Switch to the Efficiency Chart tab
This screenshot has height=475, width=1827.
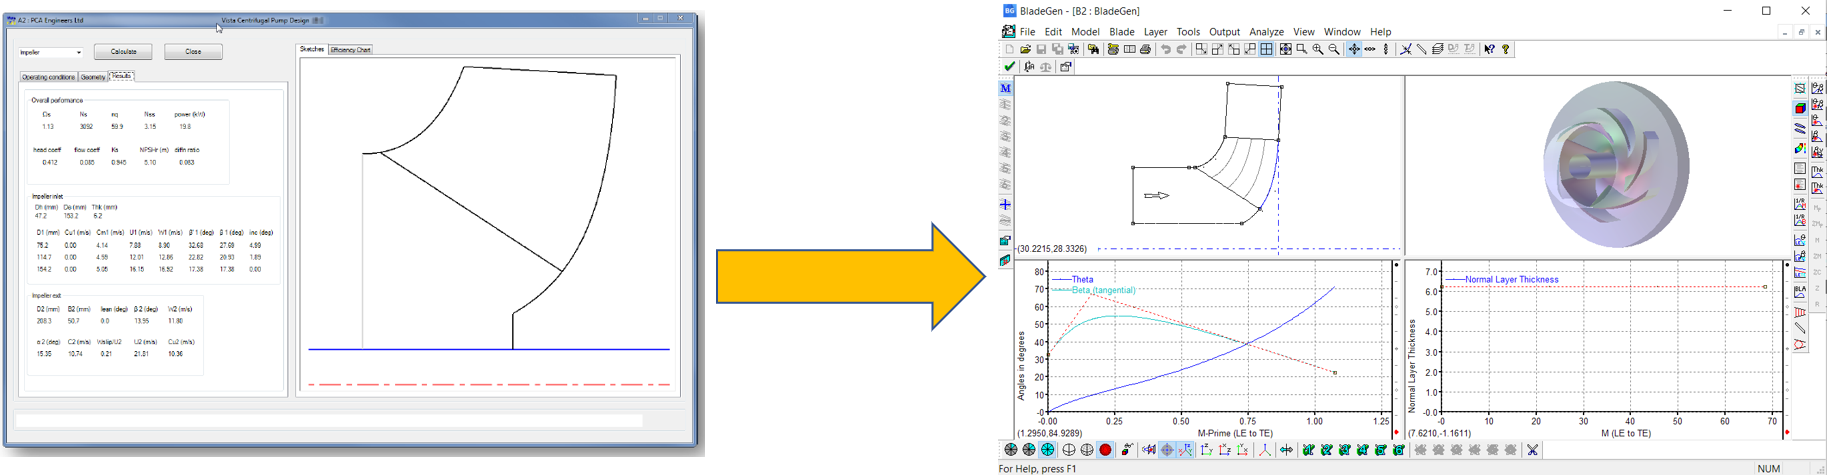click(351, 49)
